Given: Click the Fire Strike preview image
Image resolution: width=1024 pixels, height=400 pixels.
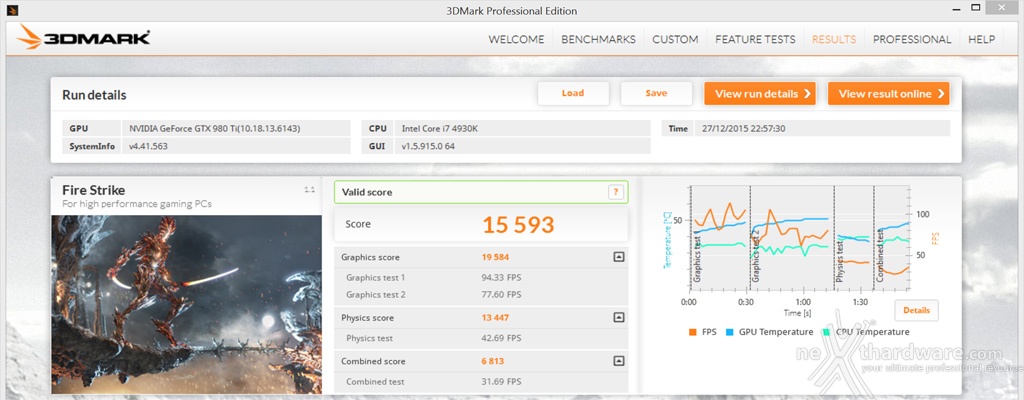Looking at the screenshot, I should [x=186, y=305].
